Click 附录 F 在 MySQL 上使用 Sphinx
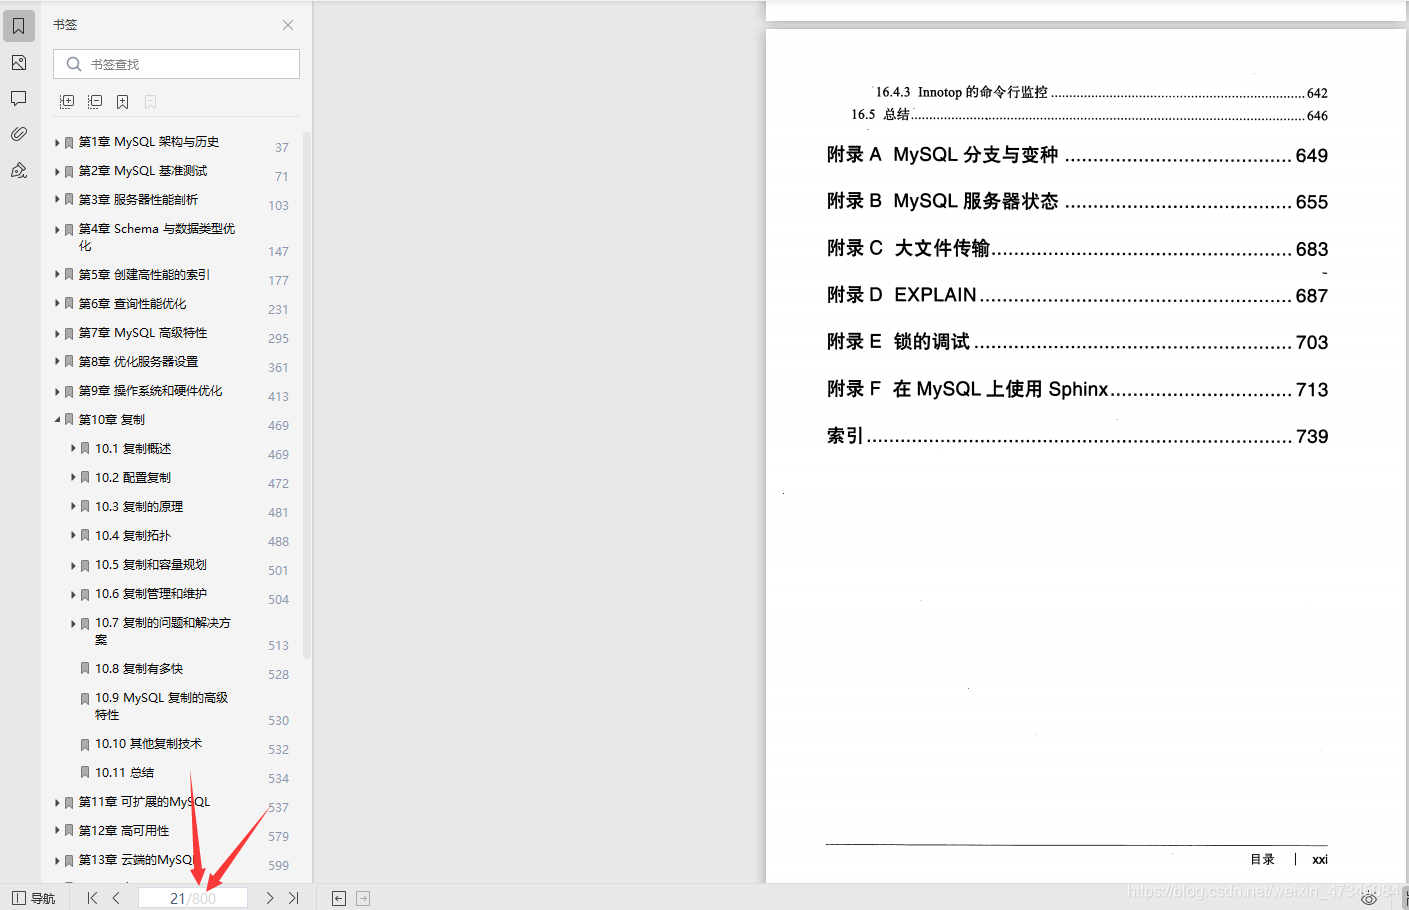 [x=1077, y=389]
